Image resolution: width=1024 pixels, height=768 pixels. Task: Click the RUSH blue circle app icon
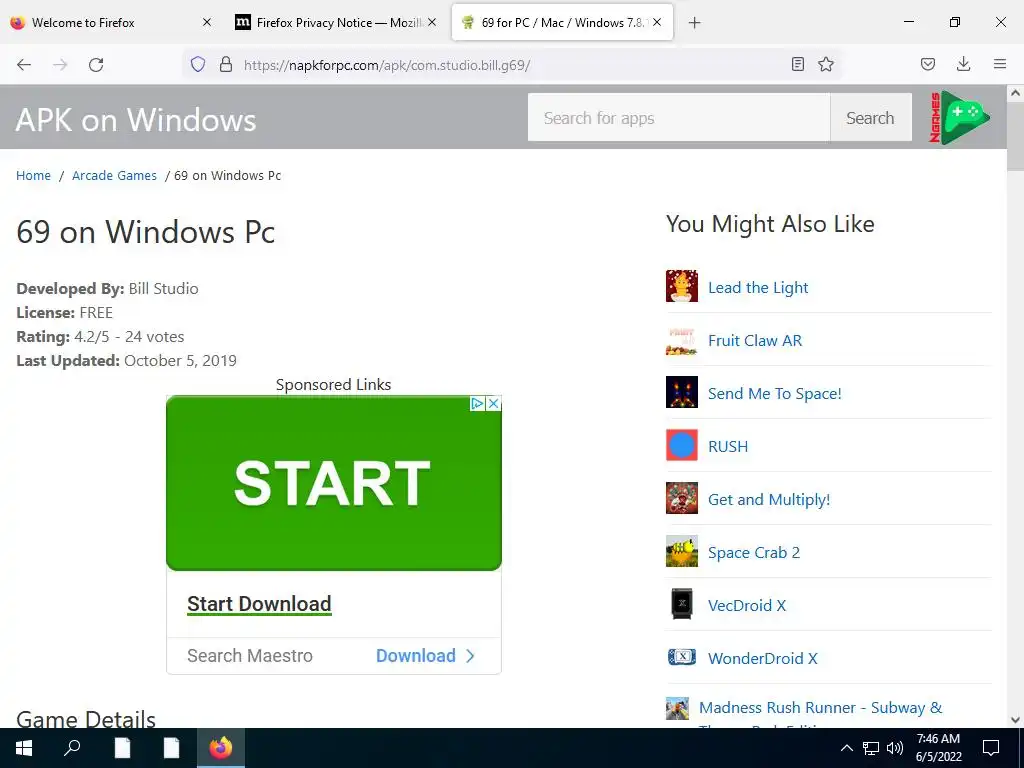(682, 445)
